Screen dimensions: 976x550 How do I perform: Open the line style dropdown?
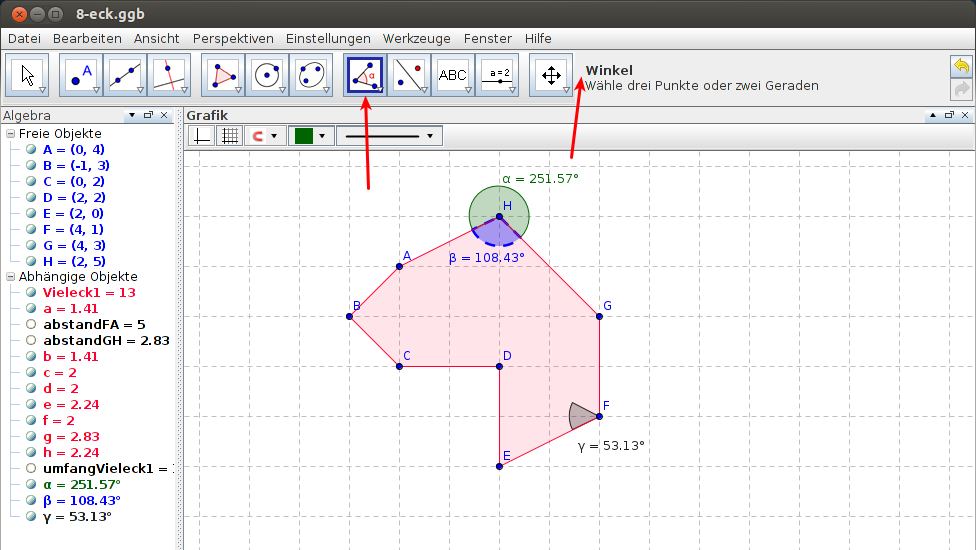coord(389,135)
